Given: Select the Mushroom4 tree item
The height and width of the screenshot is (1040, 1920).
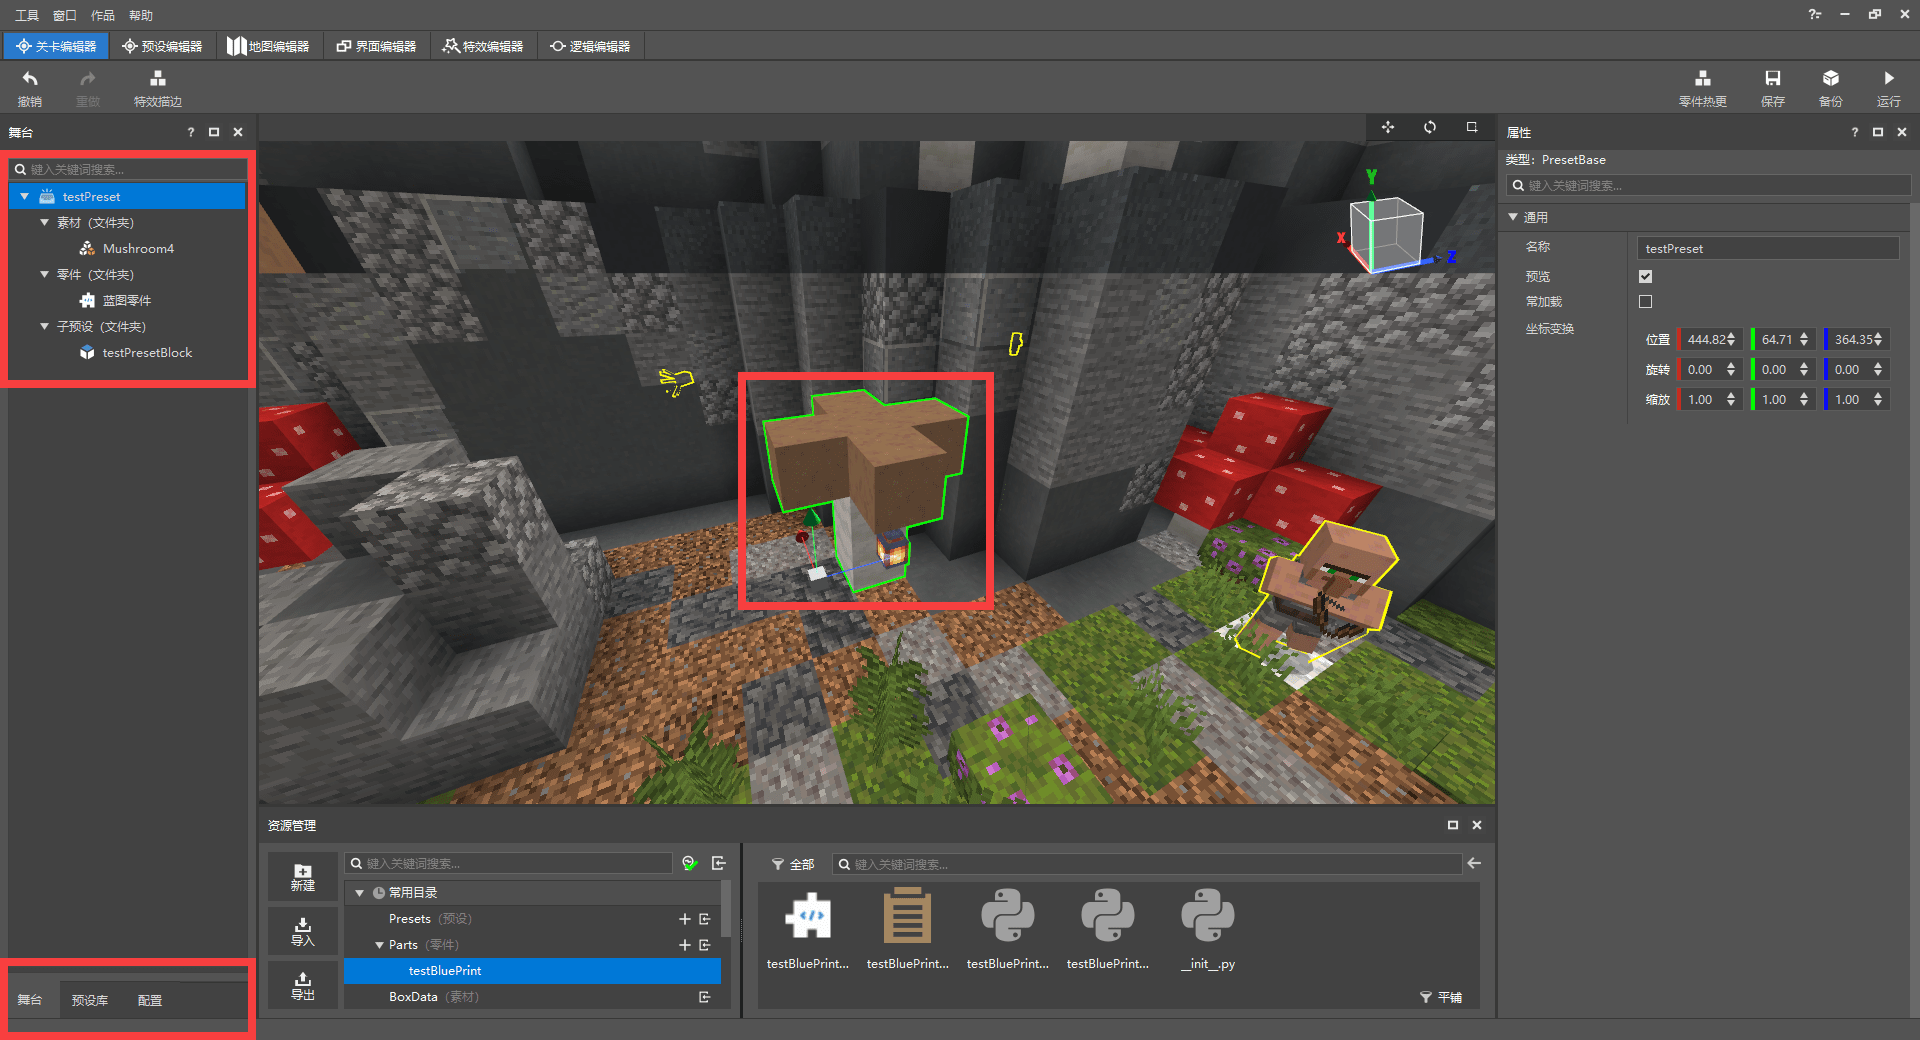Looking at the screenshot, I should [x=138, y=249].
